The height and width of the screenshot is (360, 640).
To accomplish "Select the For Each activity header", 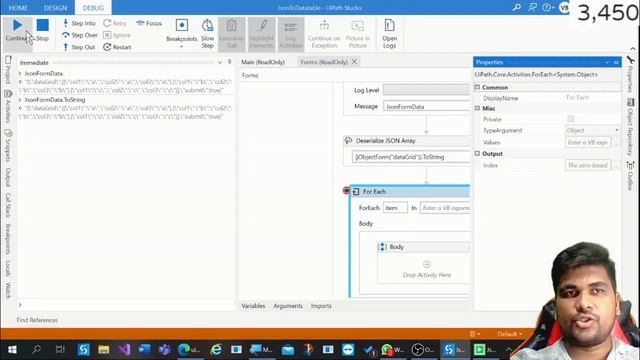I will 410,191.
